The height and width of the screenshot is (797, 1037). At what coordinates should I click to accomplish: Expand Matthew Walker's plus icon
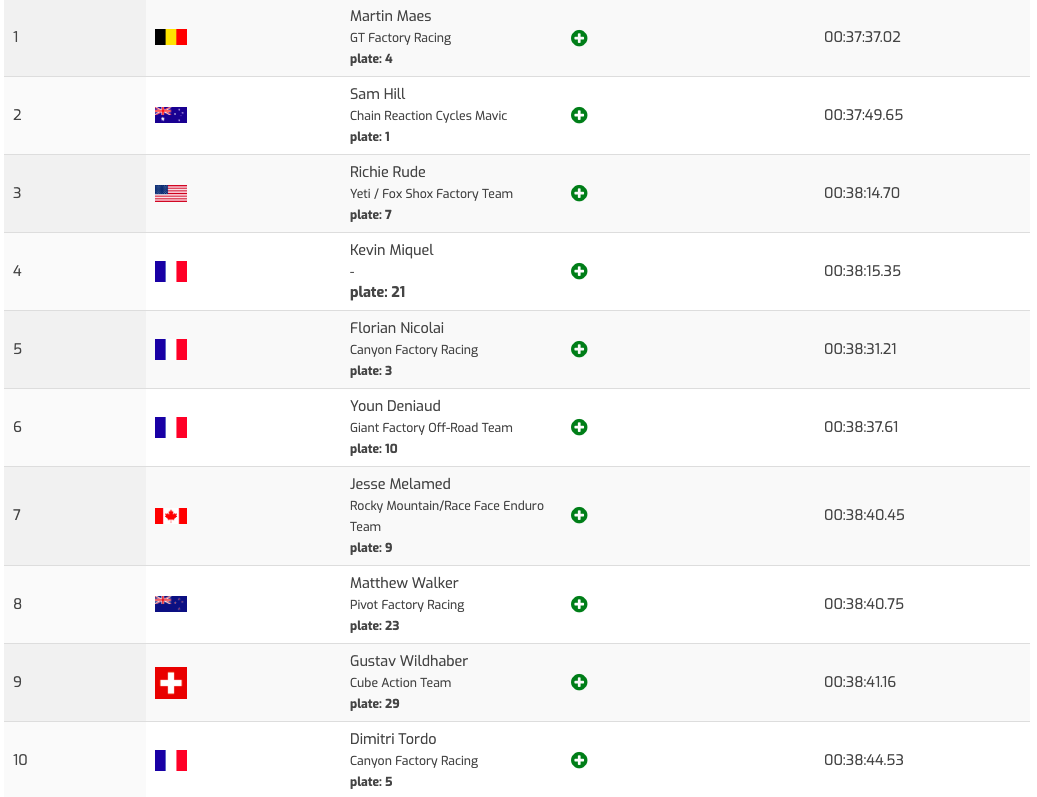coord(578,604)
